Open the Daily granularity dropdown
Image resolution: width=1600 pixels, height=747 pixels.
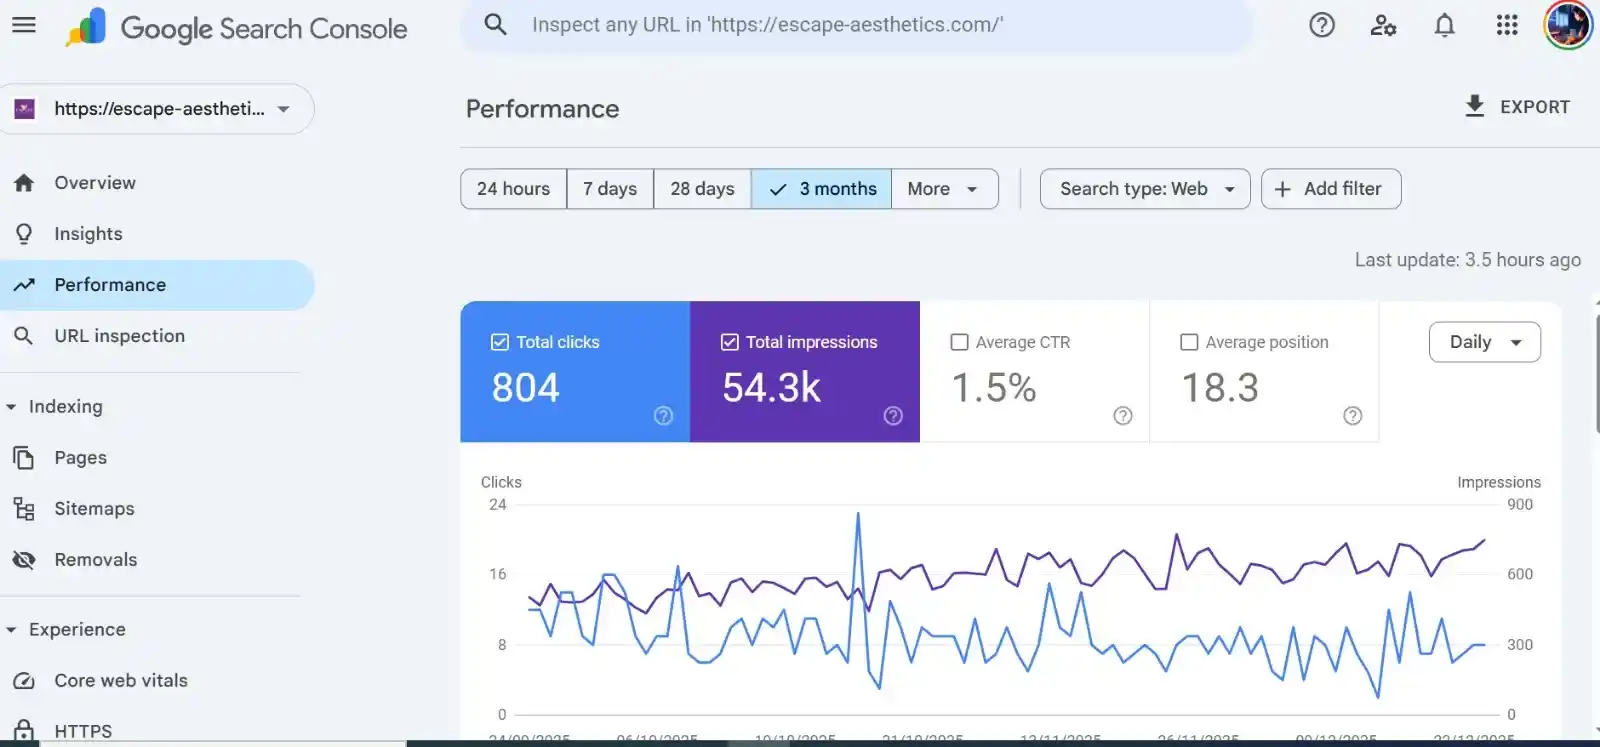click(1485, 342)
